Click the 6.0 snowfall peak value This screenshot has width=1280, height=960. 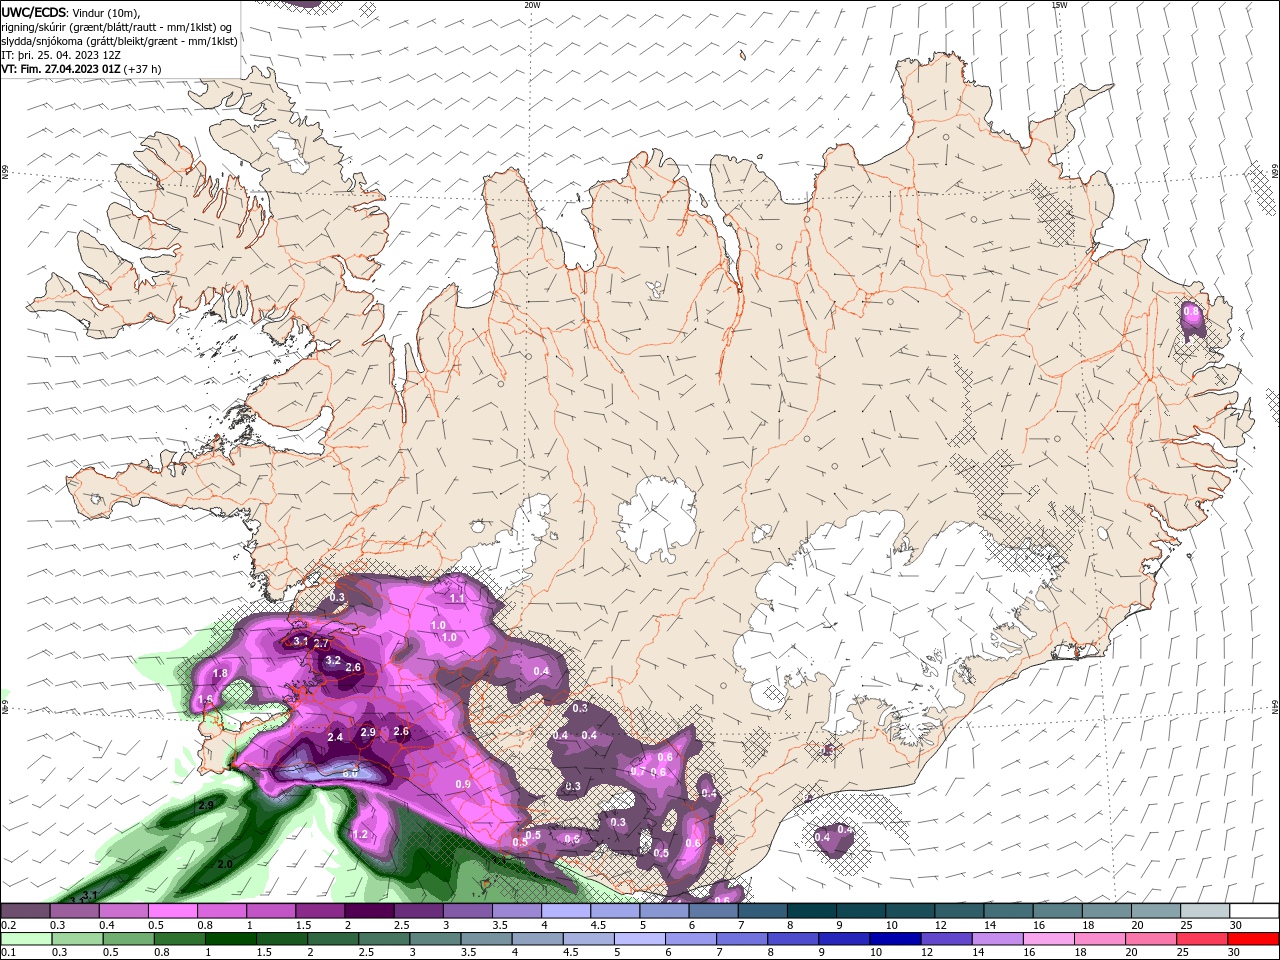[x=350, y=773]
